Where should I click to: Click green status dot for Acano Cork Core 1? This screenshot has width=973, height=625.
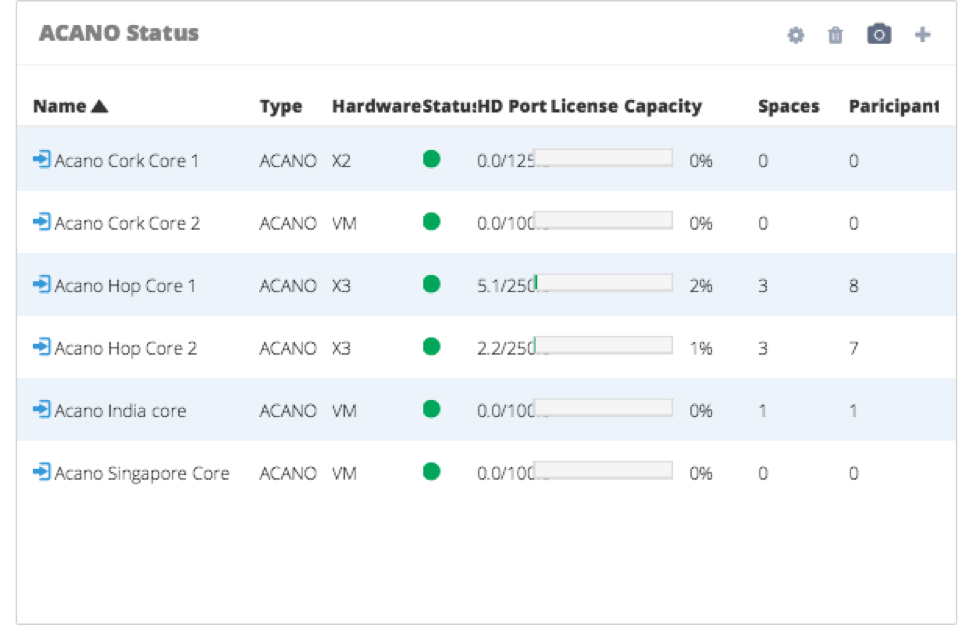tap(431, 160)
